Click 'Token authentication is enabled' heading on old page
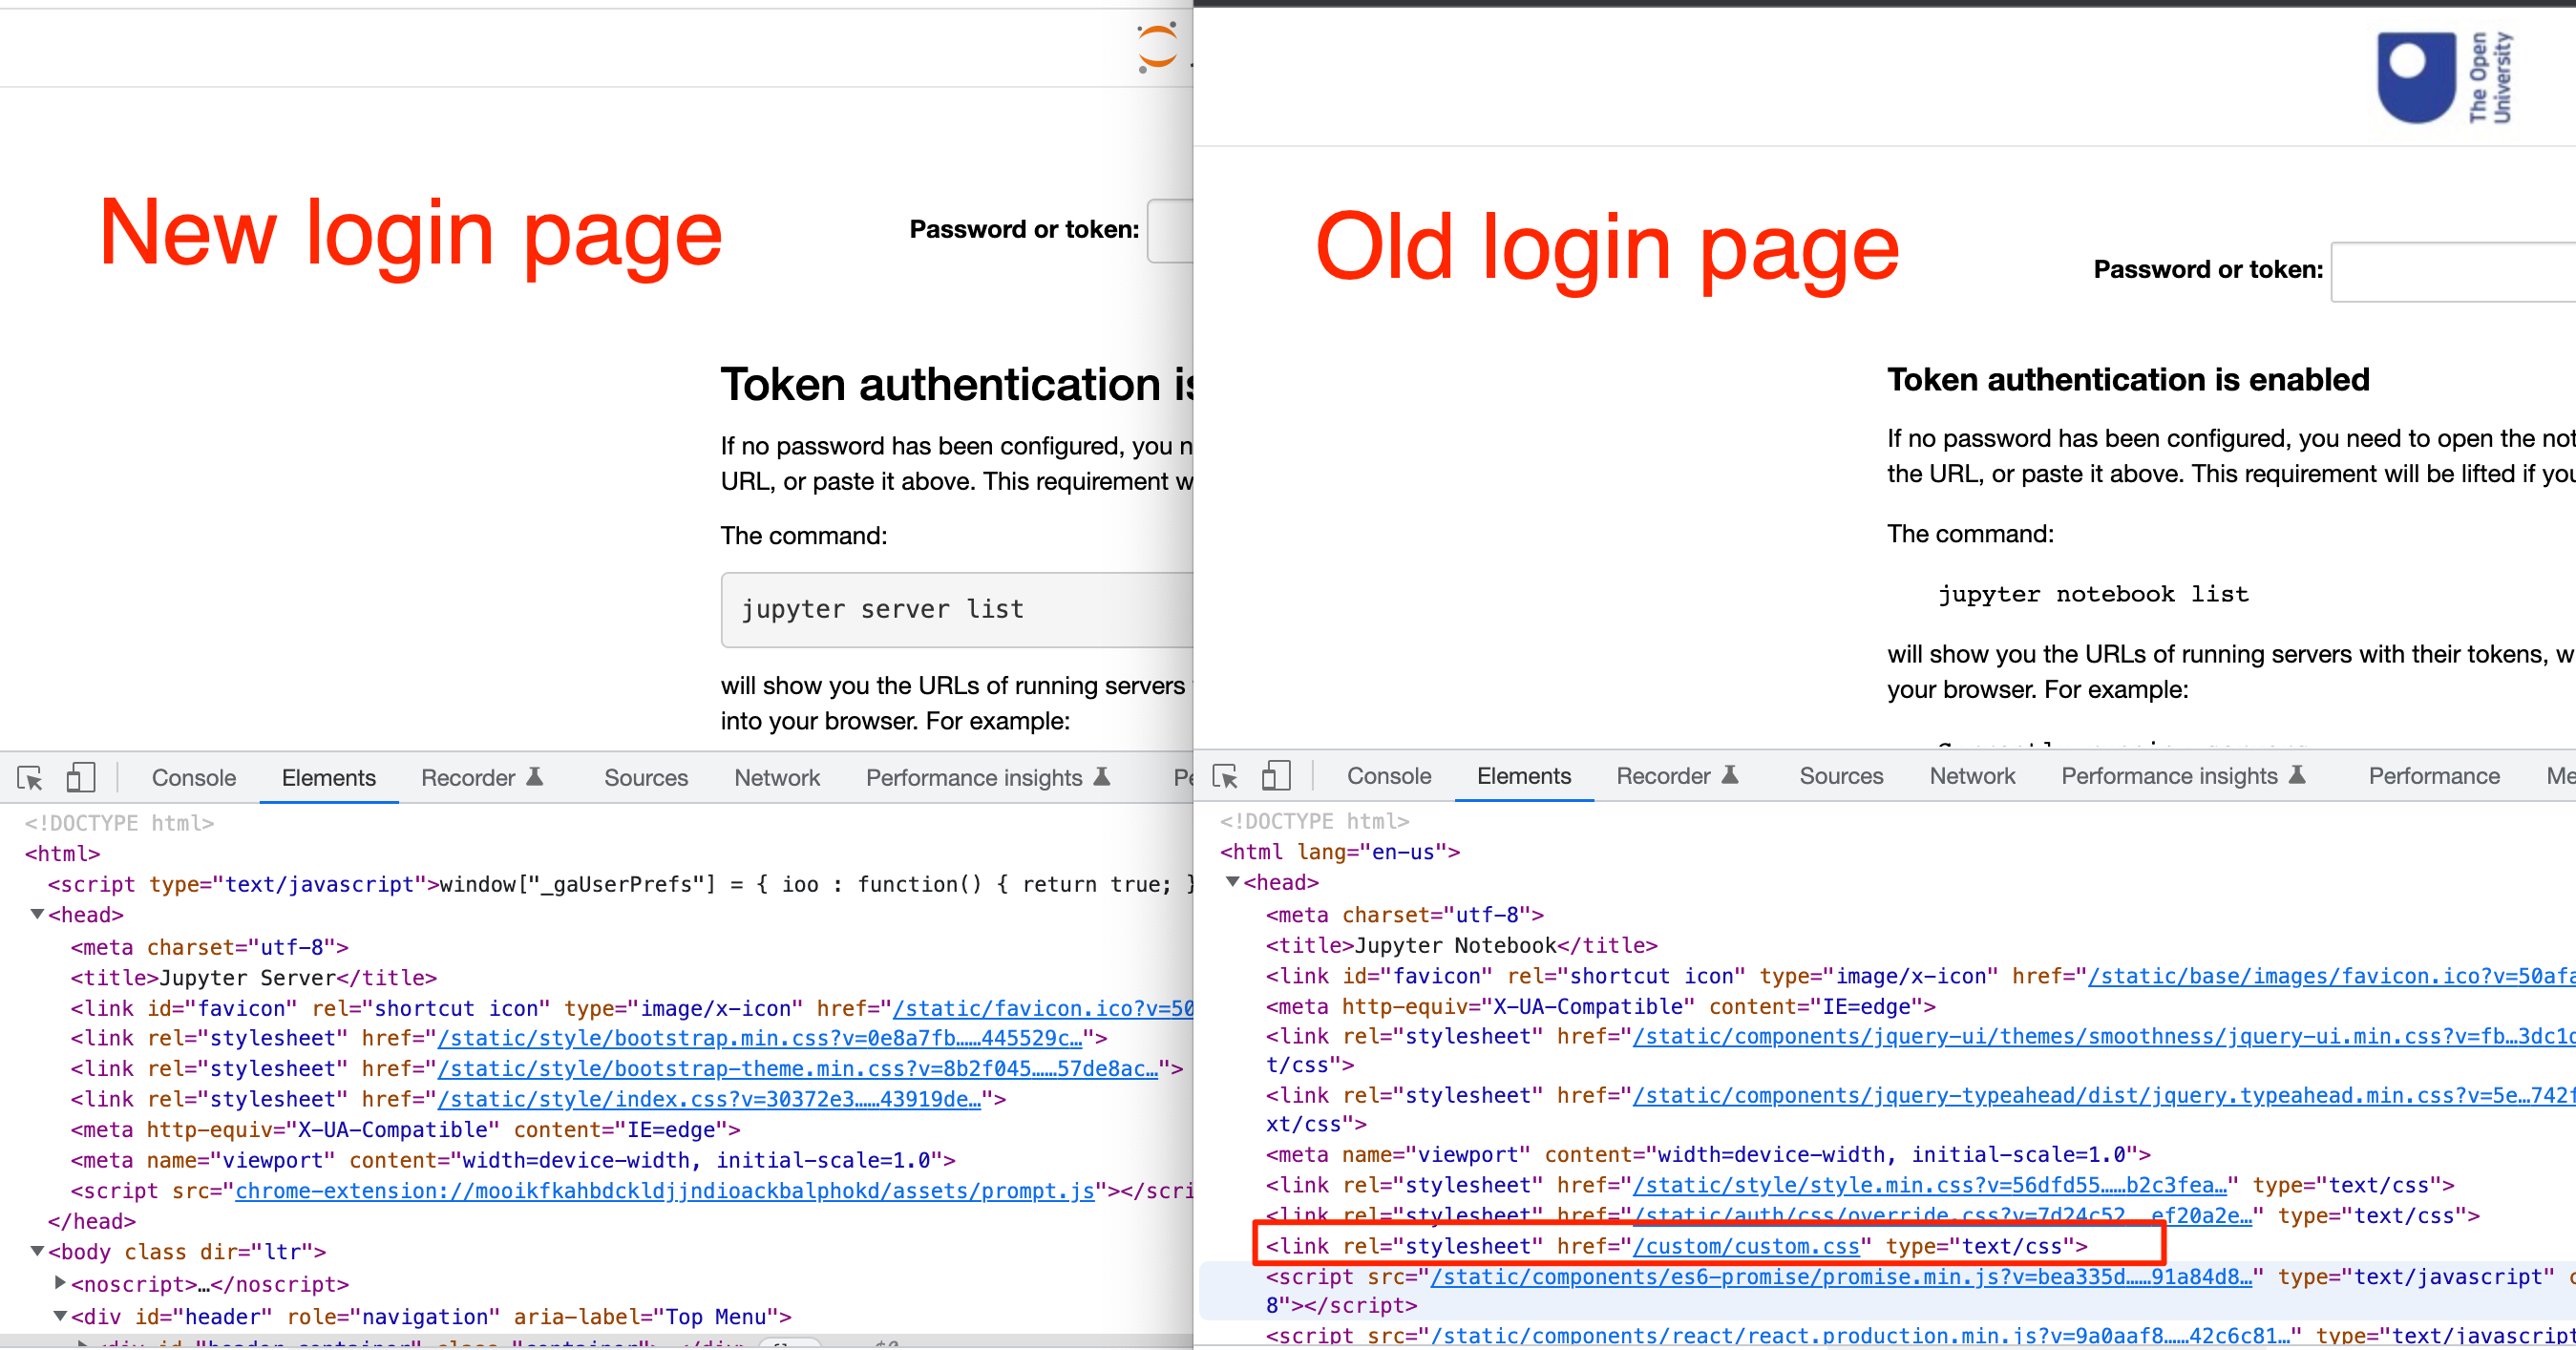The height and width of the screenshot is (1350, 2576). click(x=2128, y=380)
